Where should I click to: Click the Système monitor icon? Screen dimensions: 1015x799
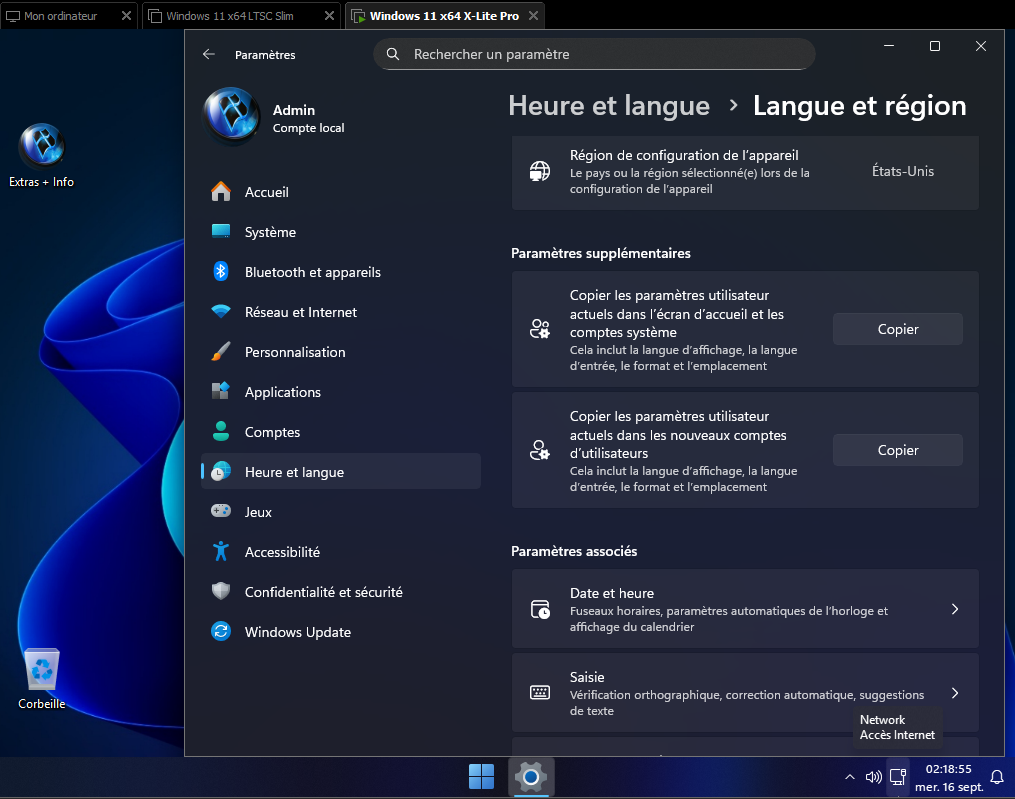[221, 232]
